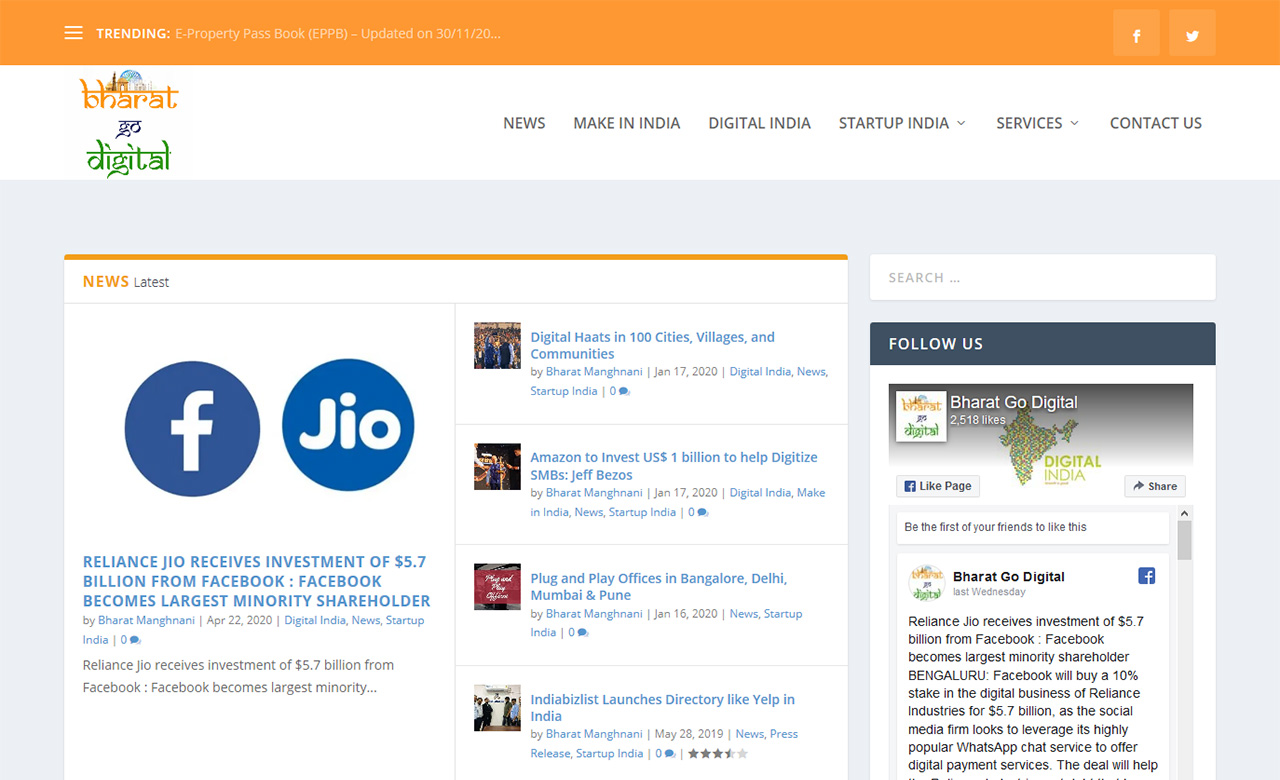
Task: Open Indiabizlist Launches Directory article title
Action: [663, 707]
